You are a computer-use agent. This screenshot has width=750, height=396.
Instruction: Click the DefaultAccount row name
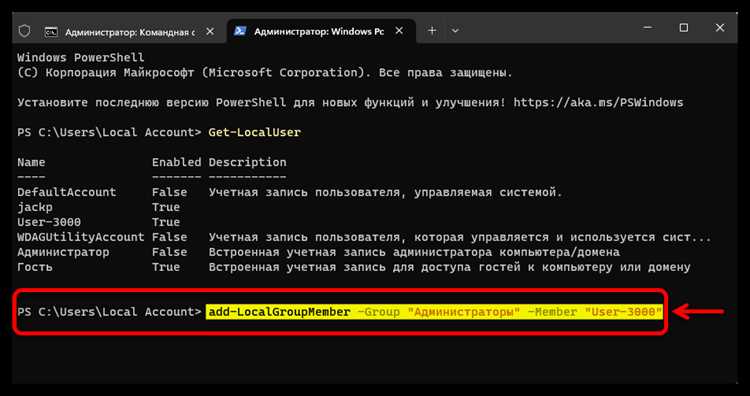(x=66, y=192)
